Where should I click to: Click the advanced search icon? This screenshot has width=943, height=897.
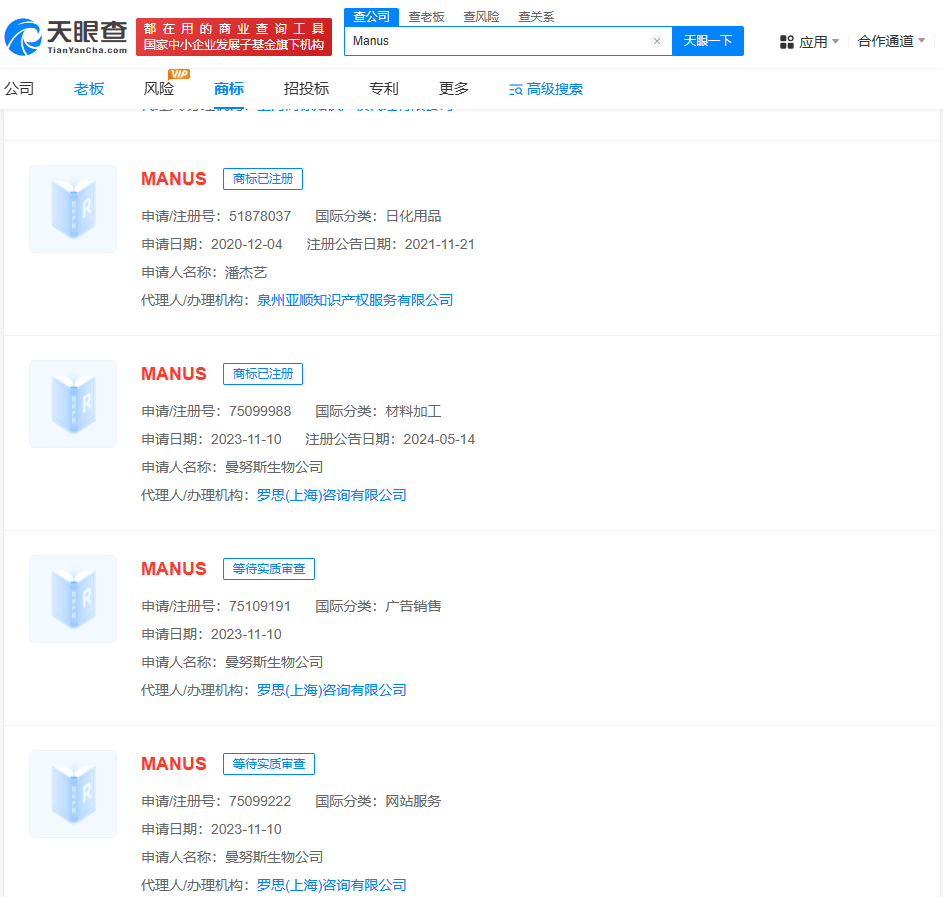point(515,90)
